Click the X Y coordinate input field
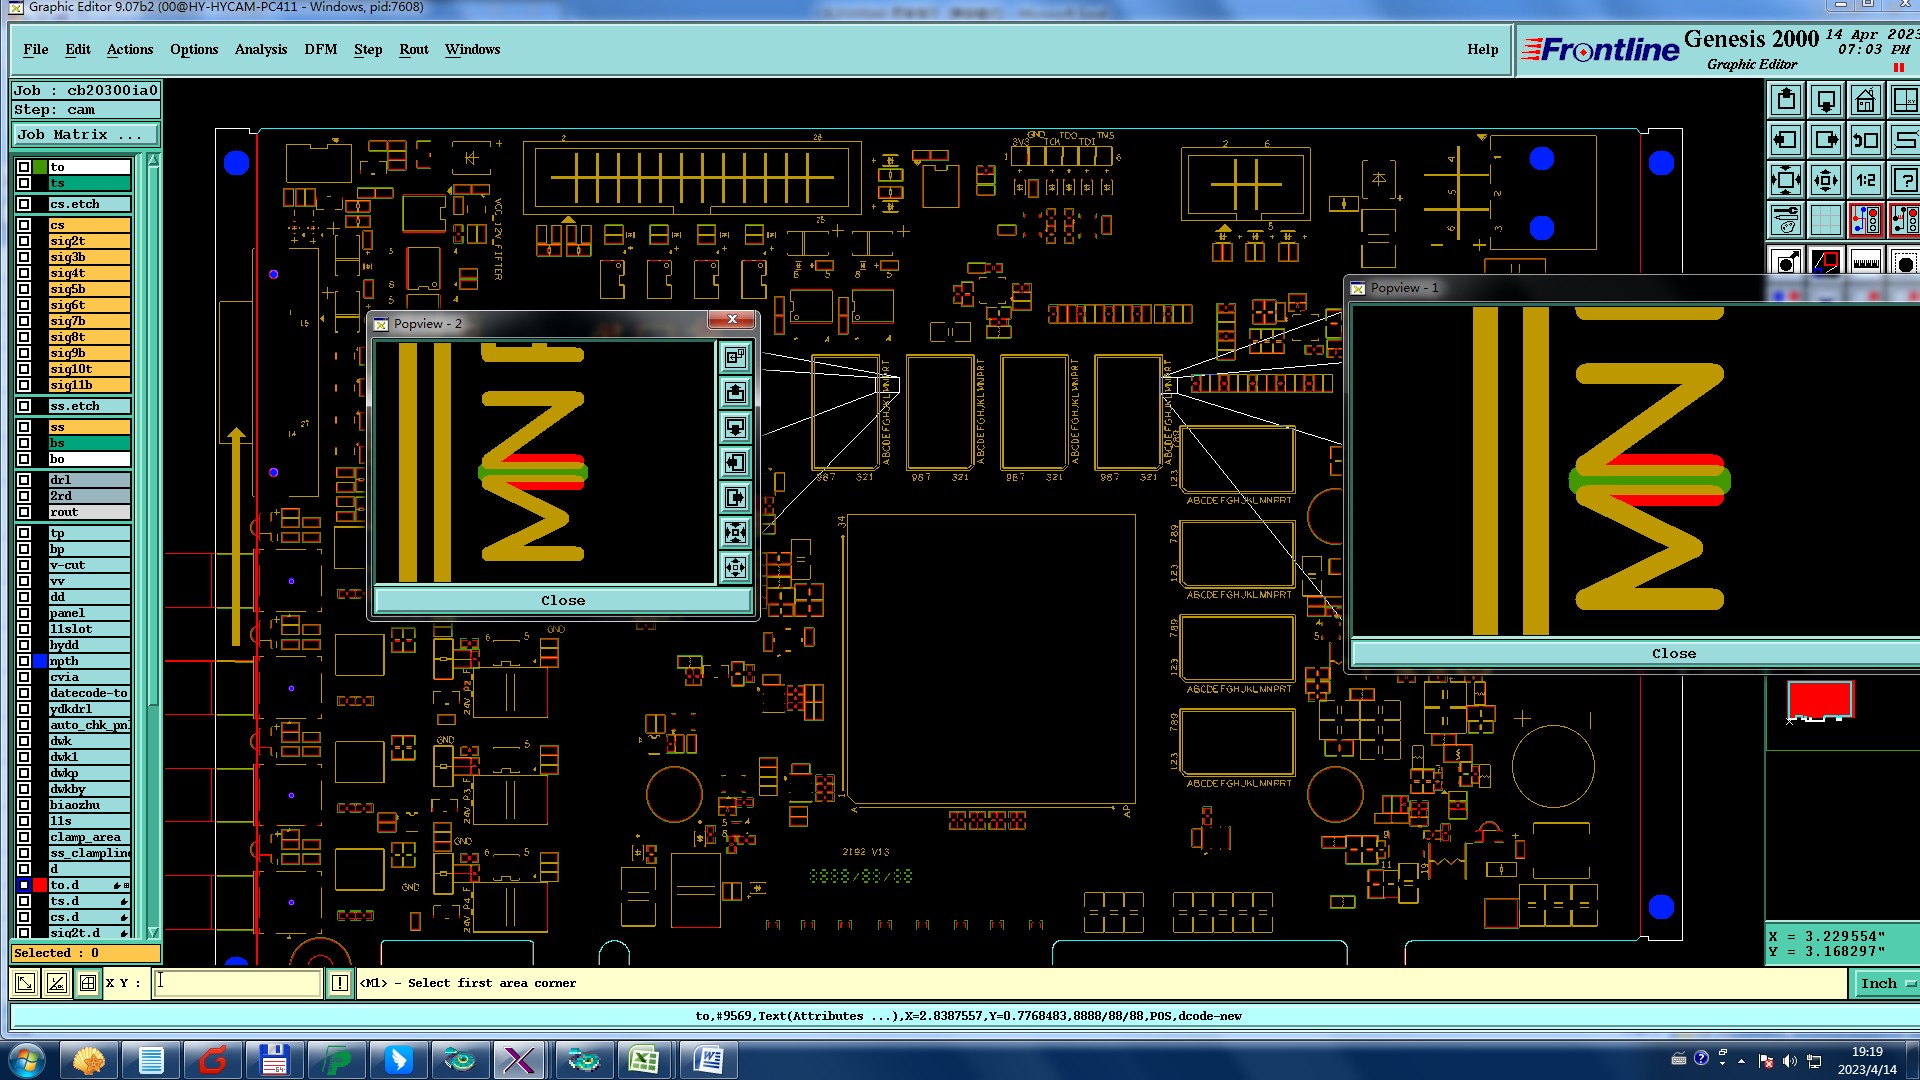Image resolution: width=1920 pixels, height=1080 pixels. 238,983
